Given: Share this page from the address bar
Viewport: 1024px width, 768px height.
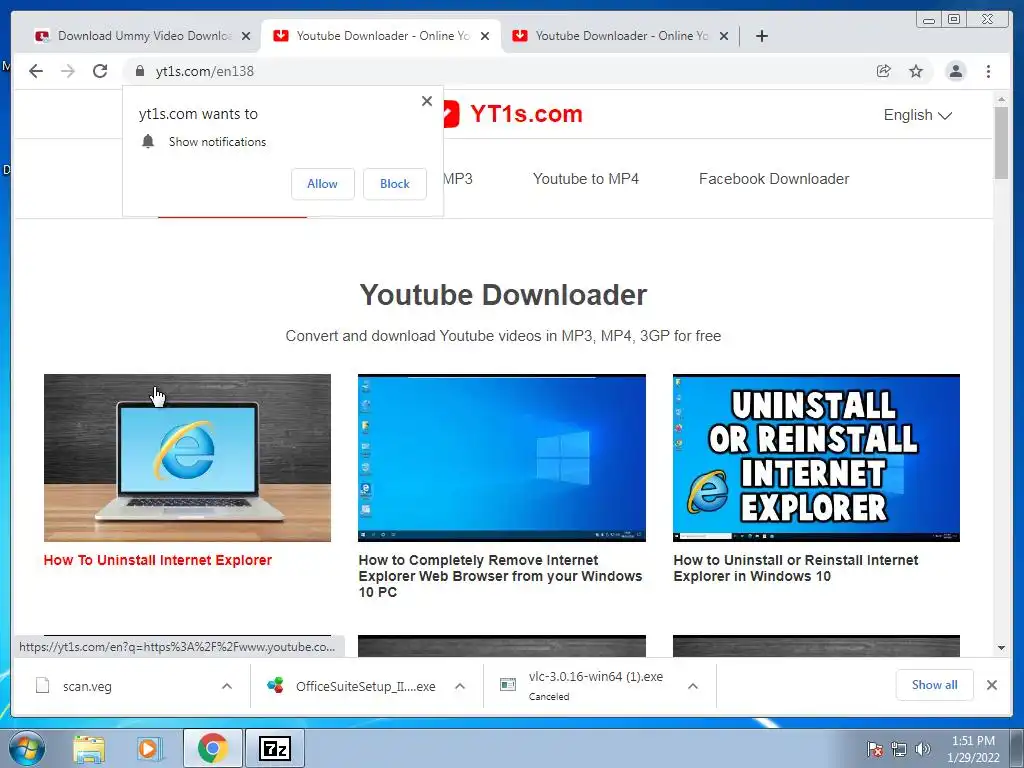Looking at the screenshot, I should pyautogui.click(x=884, y=71).
